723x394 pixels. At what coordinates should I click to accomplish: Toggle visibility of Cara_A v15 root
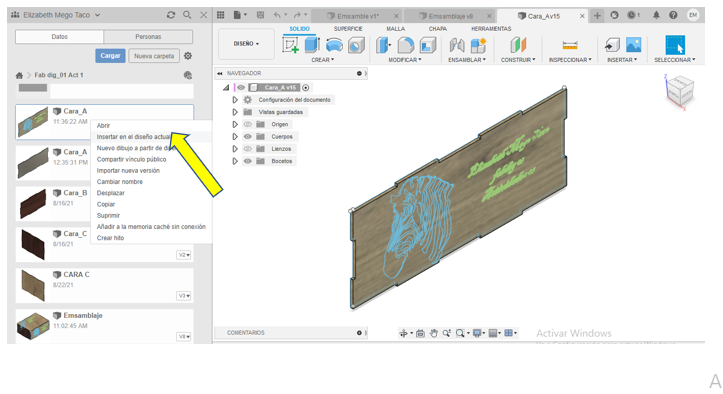click(x=241, y=87)
